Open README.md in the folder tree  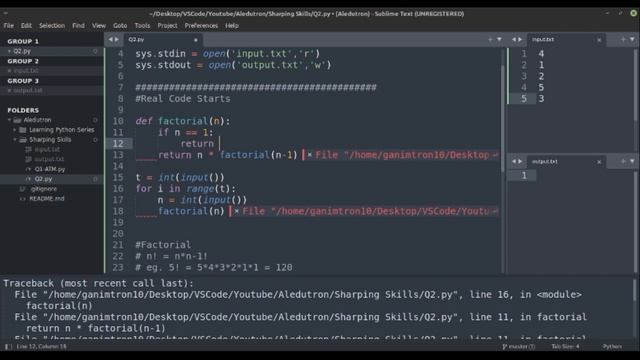tap(47, 199)
